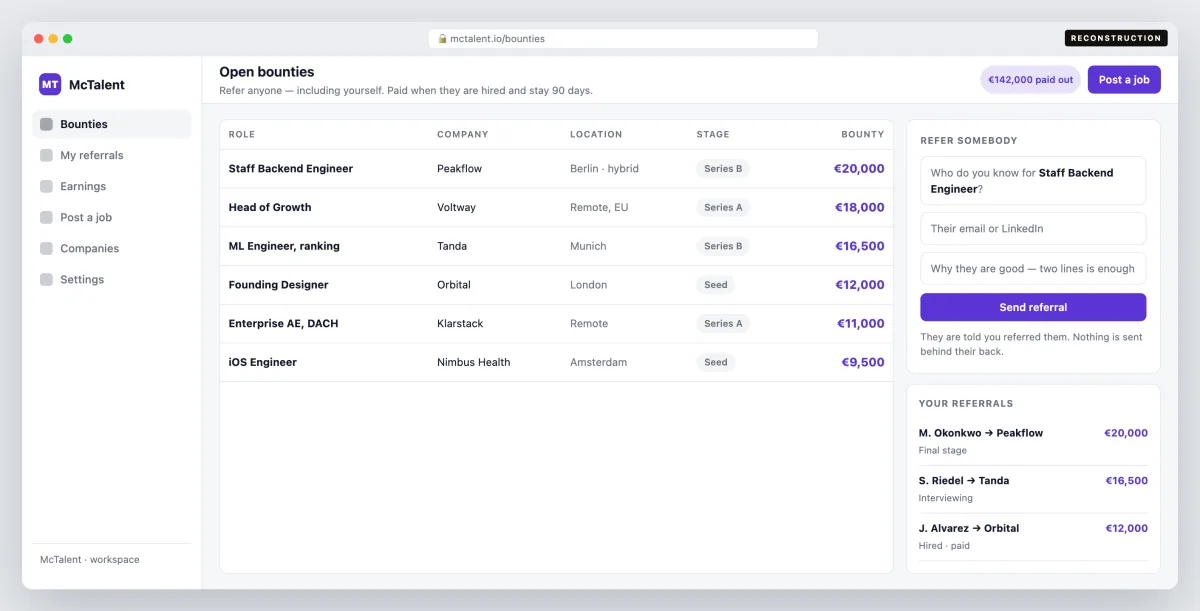The image size is (1200, 611).
Task: Click the Seed tag on iOS Engineer
Action: [716, 362]
